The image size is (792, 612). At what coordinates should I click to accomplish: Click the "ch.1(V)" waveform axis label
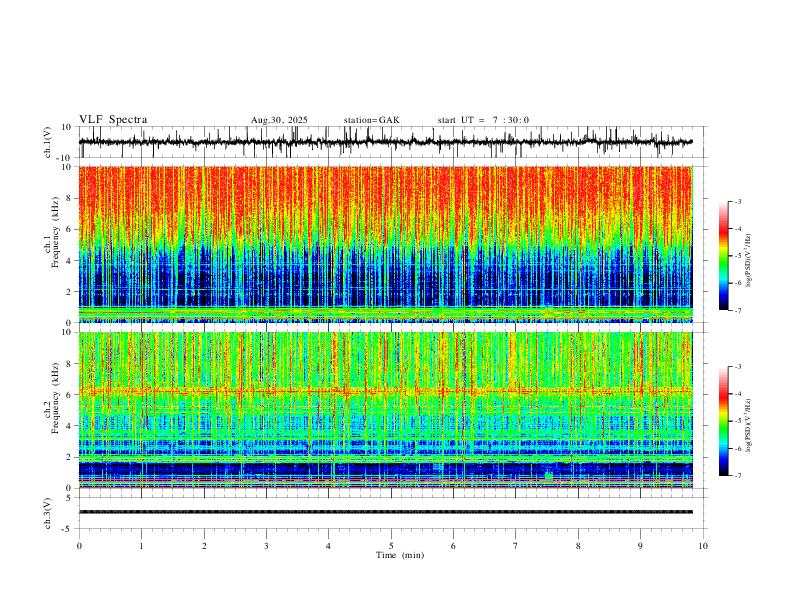pos(48,142)
